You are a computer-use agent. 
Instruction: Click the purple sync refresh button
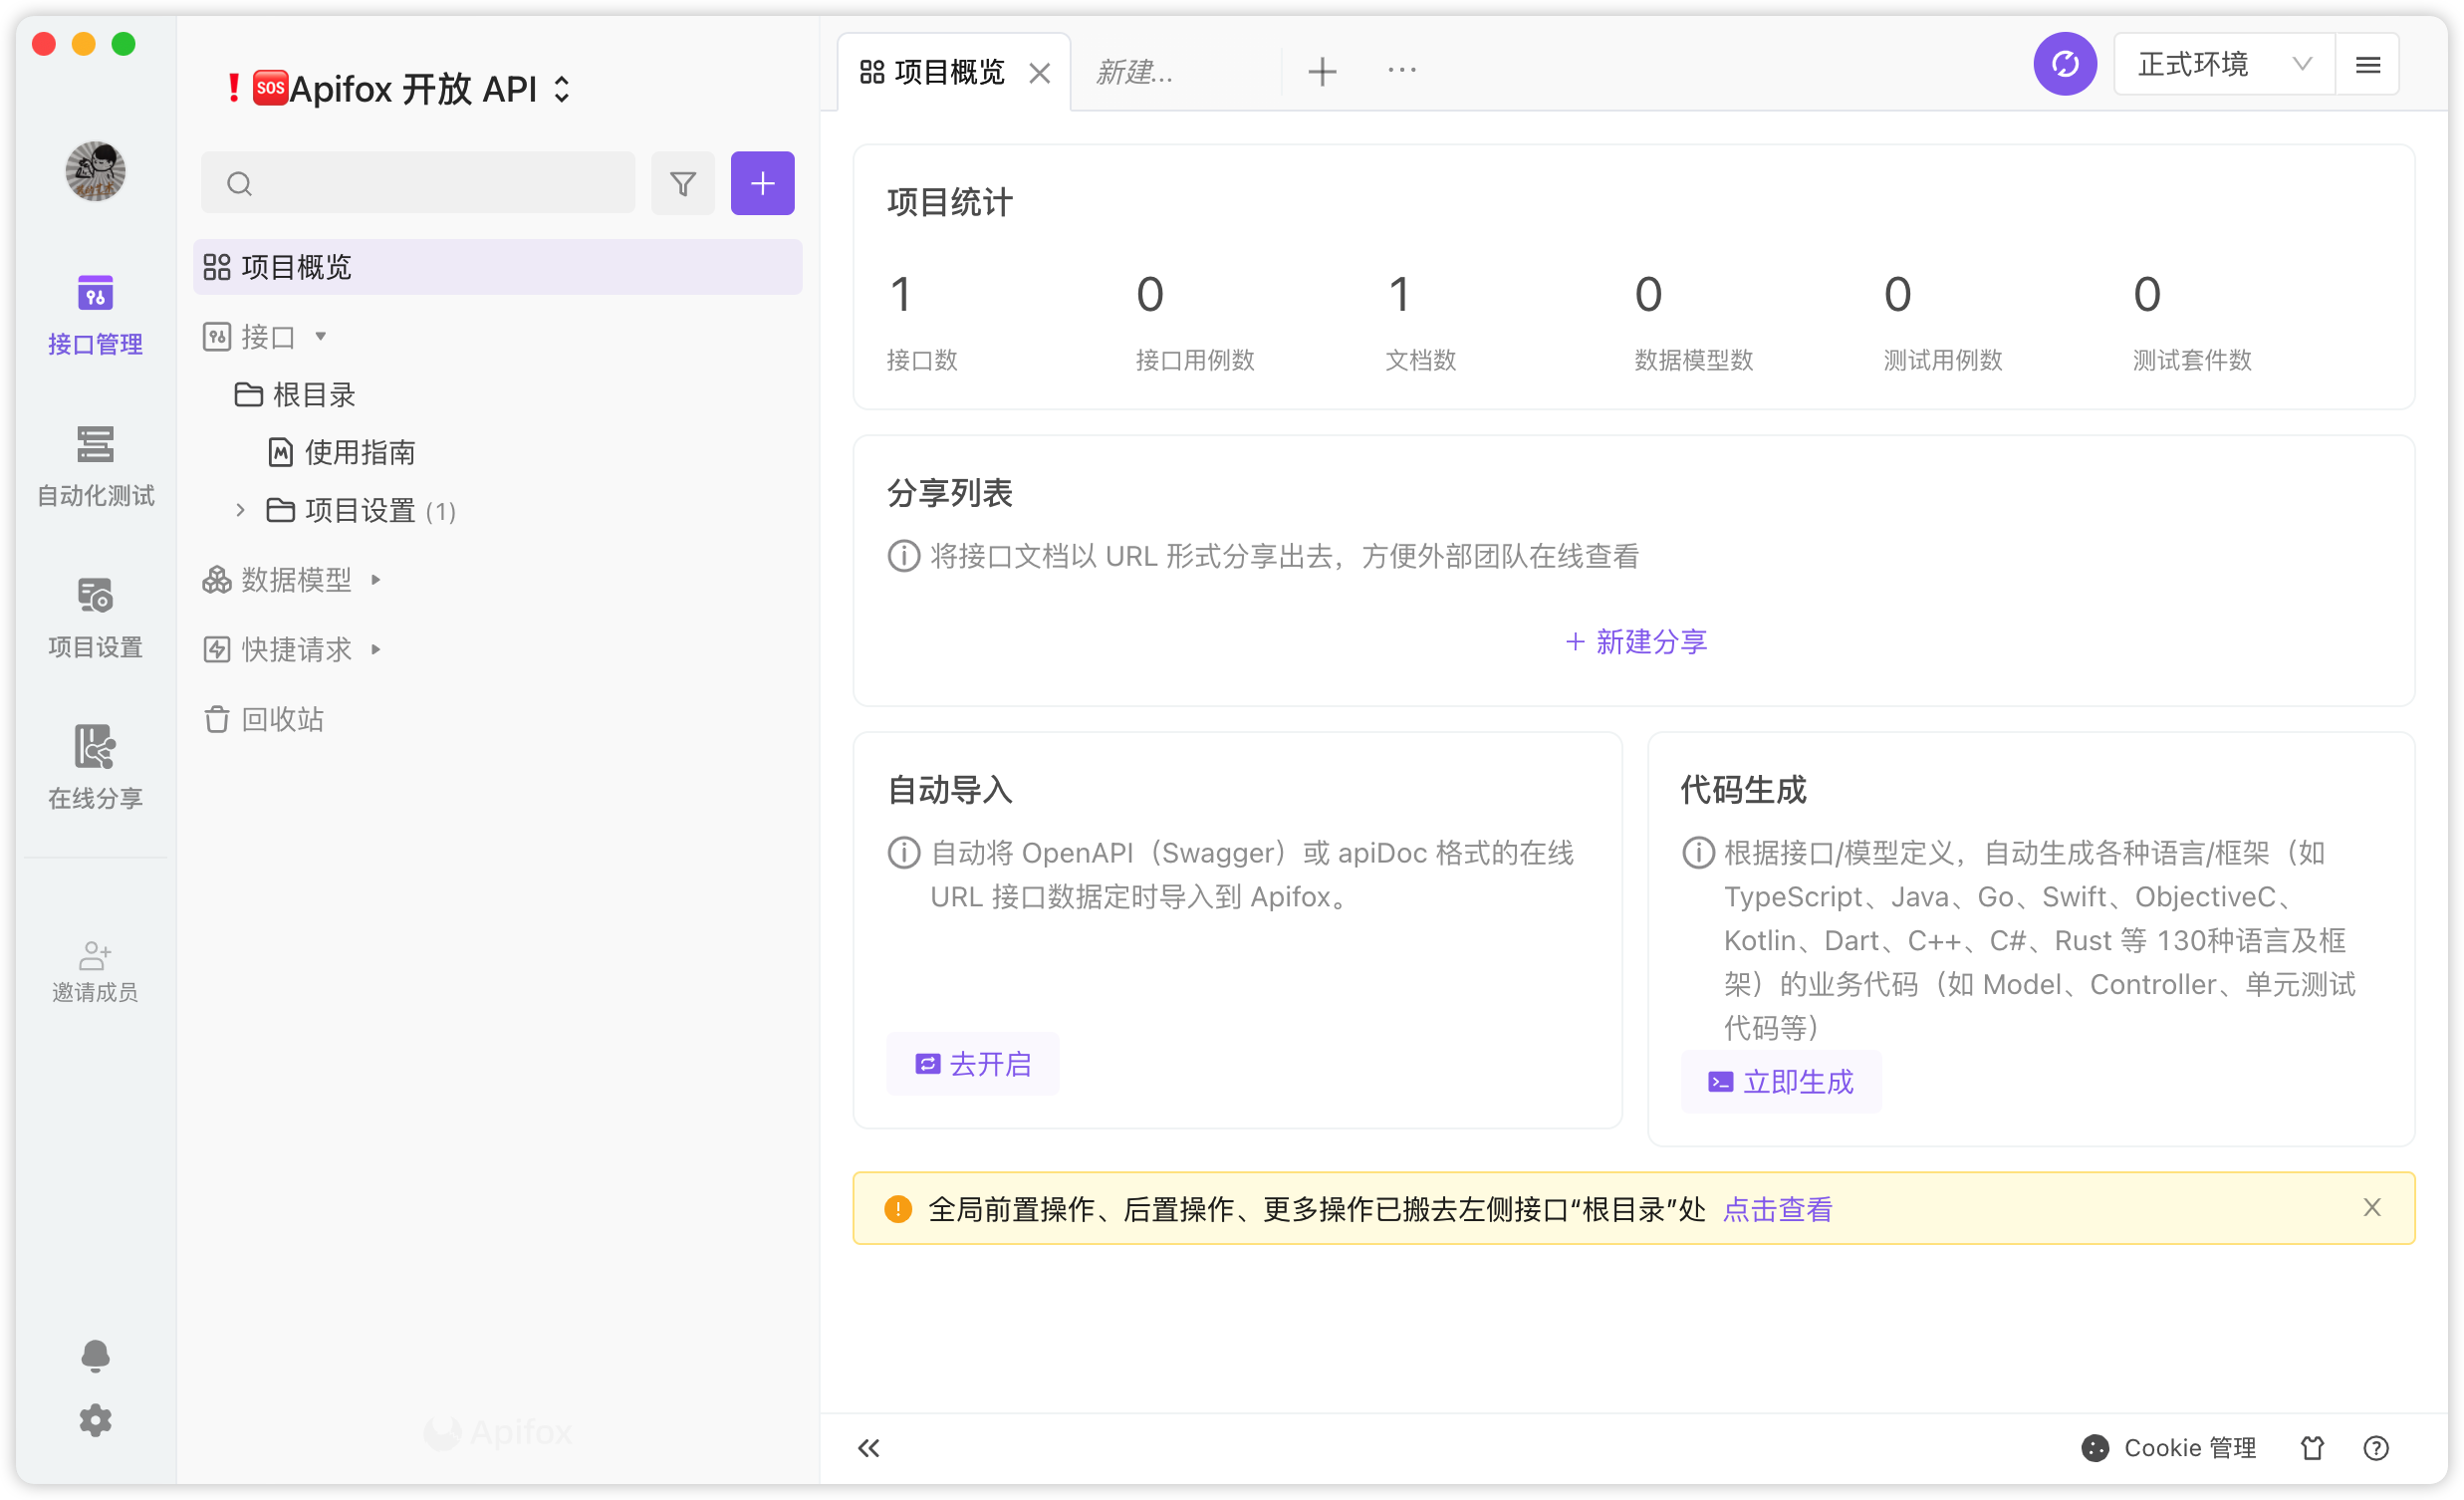coord(2065,65)
